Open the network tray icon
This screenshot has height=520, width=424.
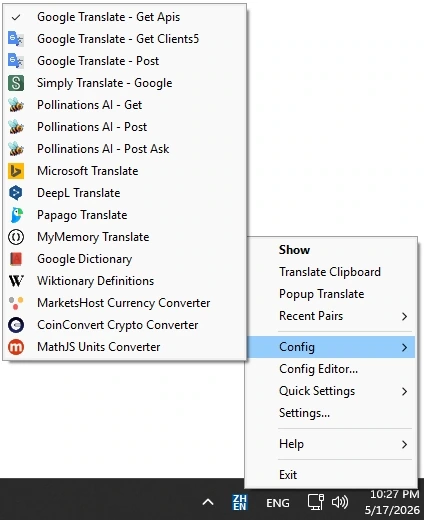click(315, 502)
